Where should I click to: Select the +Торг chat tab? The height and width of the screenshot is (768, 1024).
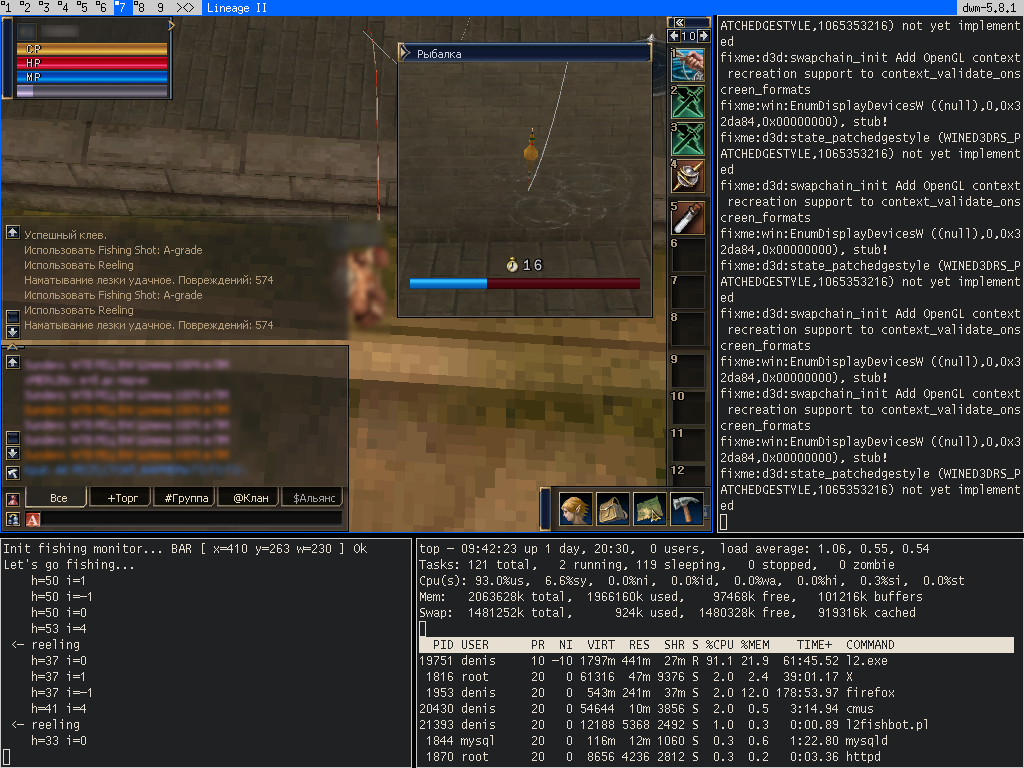click(120, 498)
